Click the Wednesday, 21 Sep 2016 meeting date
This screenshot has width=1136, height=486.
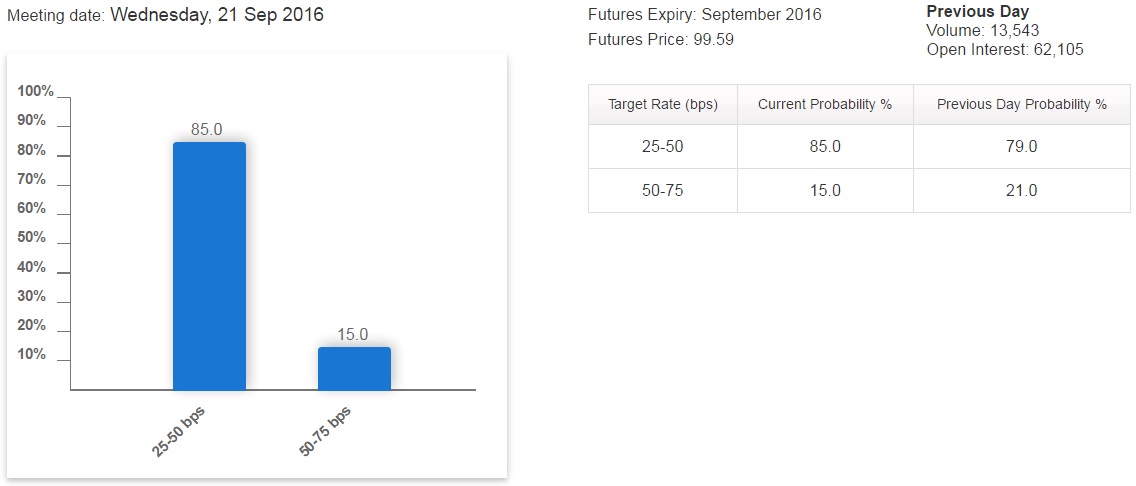(x=216, y=15)
